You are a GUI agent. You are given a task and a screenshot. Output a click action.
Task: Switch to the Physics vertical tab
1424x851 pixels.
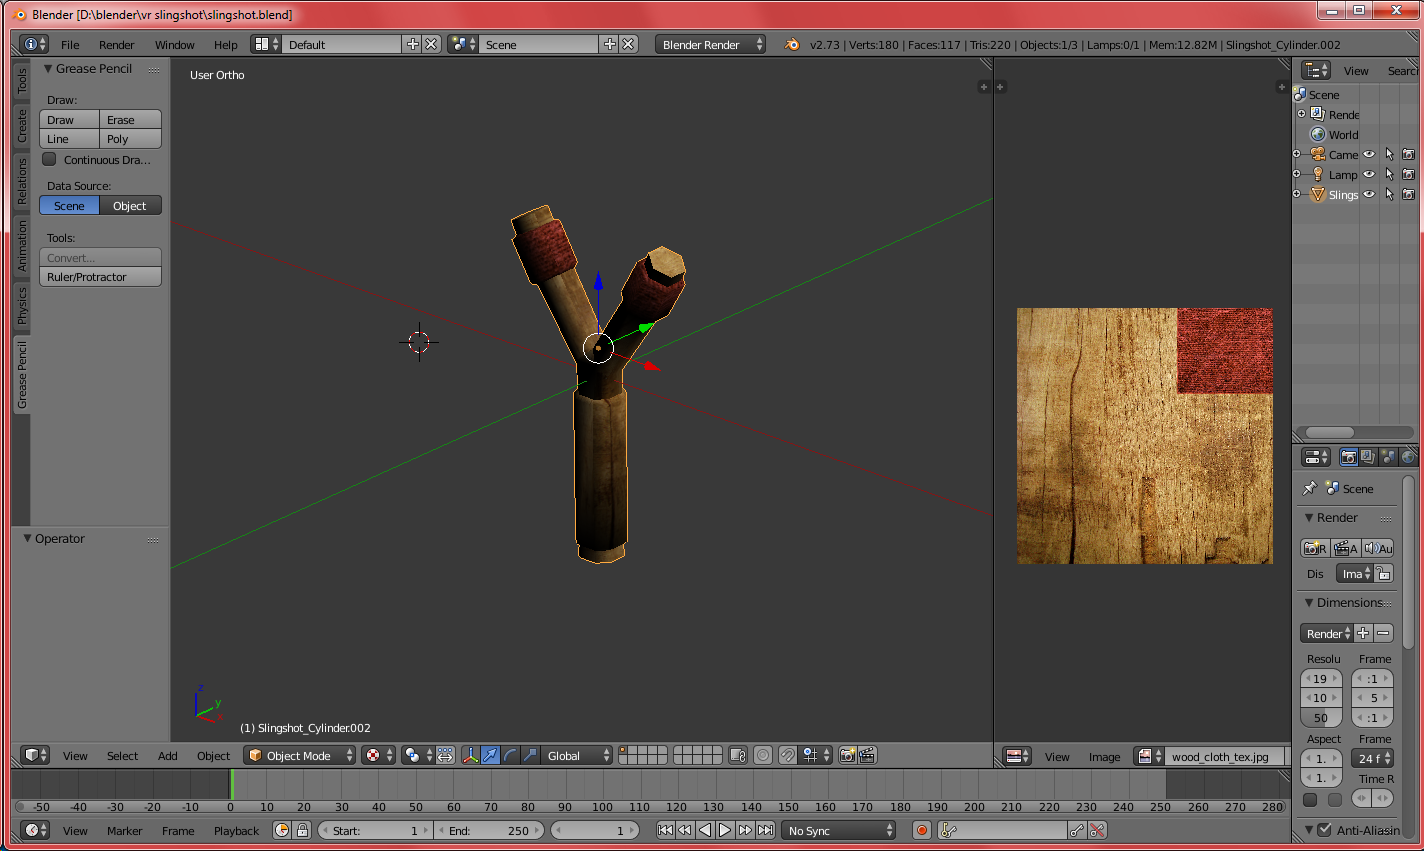tap(22, 306)
